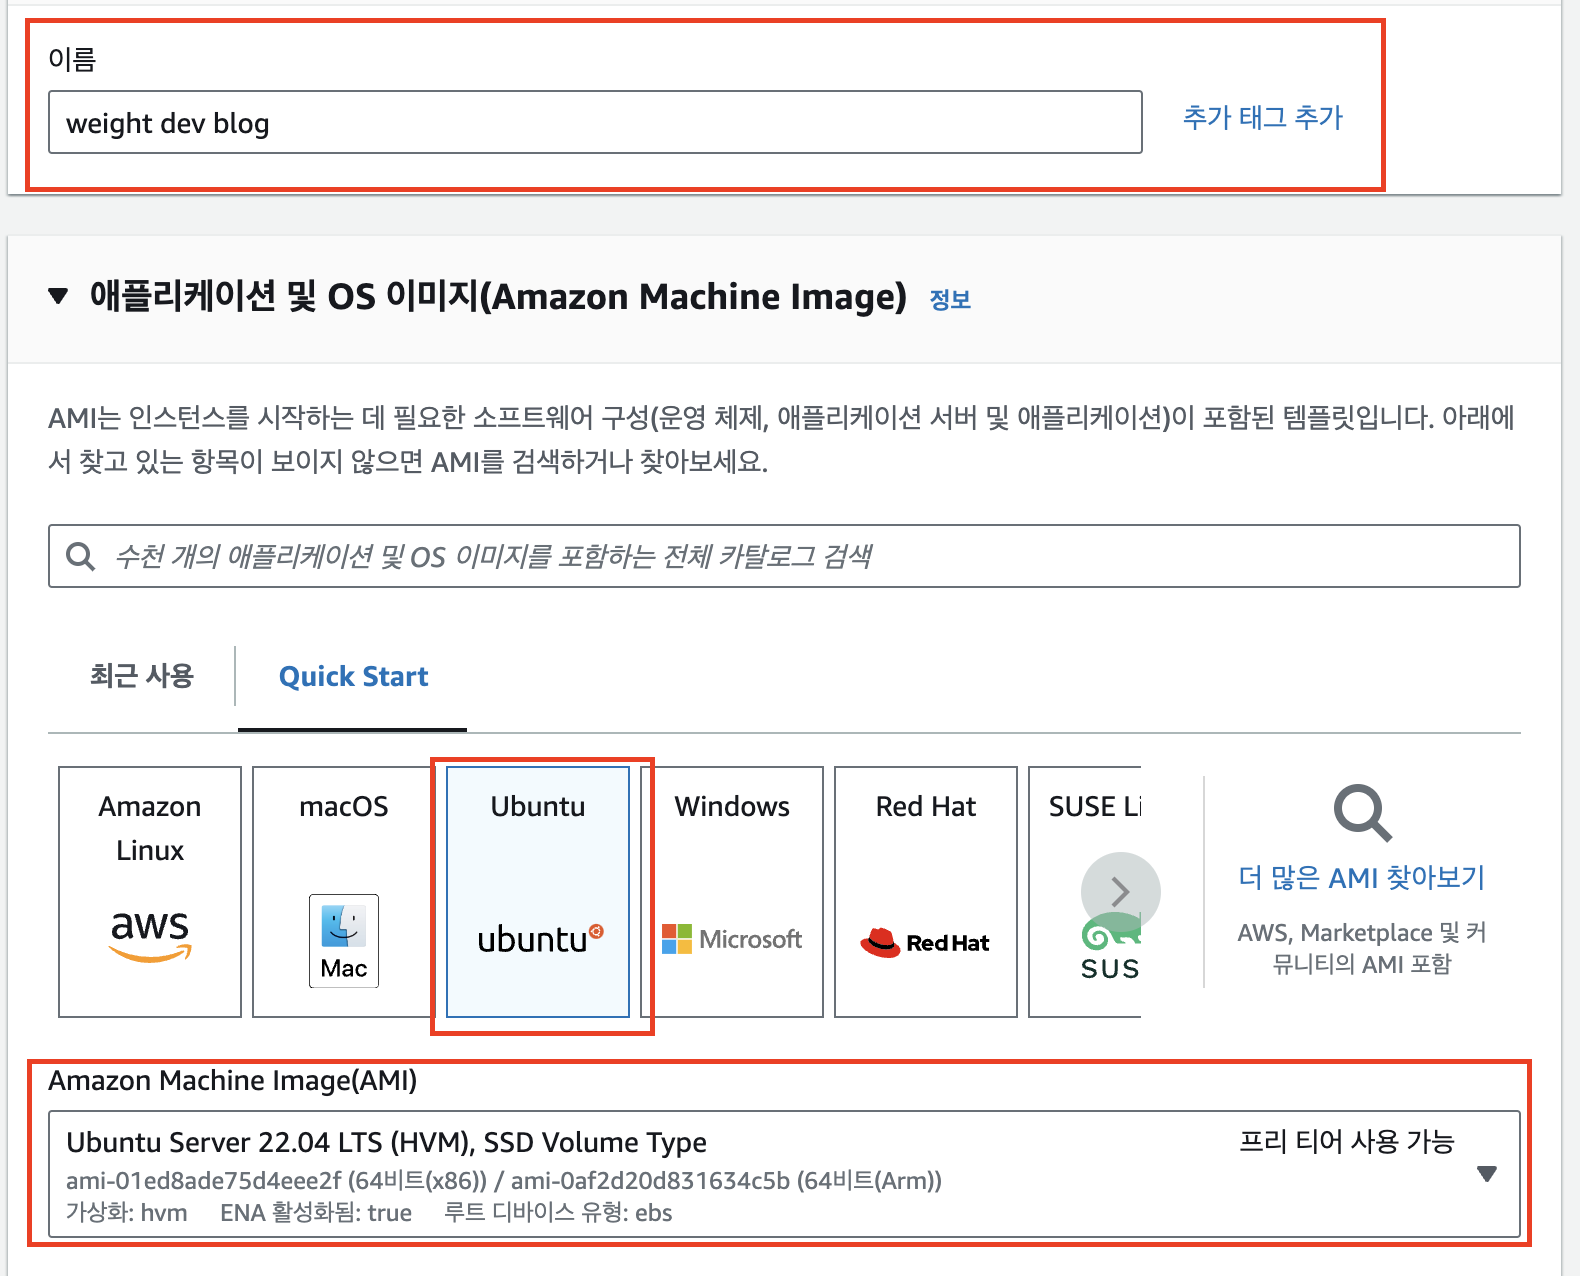Click the 이름 field label
The image size is (1580, 1276).
(72, 59)
